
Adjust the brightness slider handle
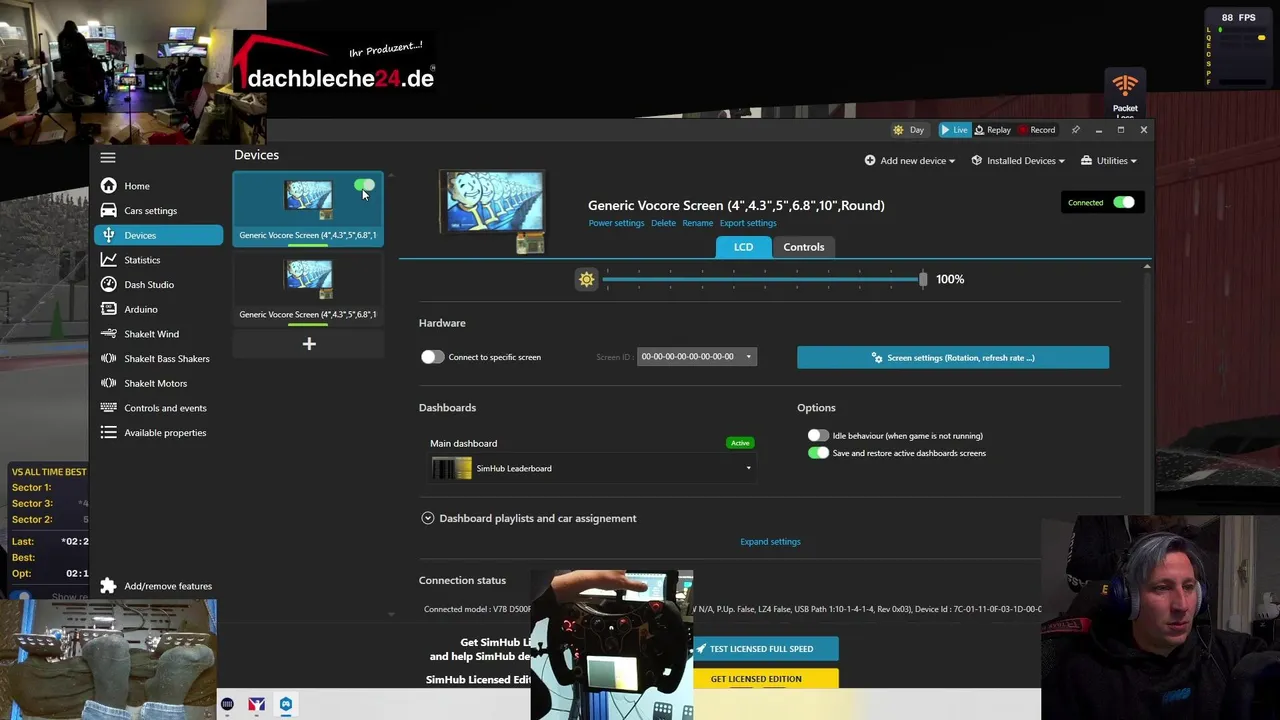tap(923, 280)
